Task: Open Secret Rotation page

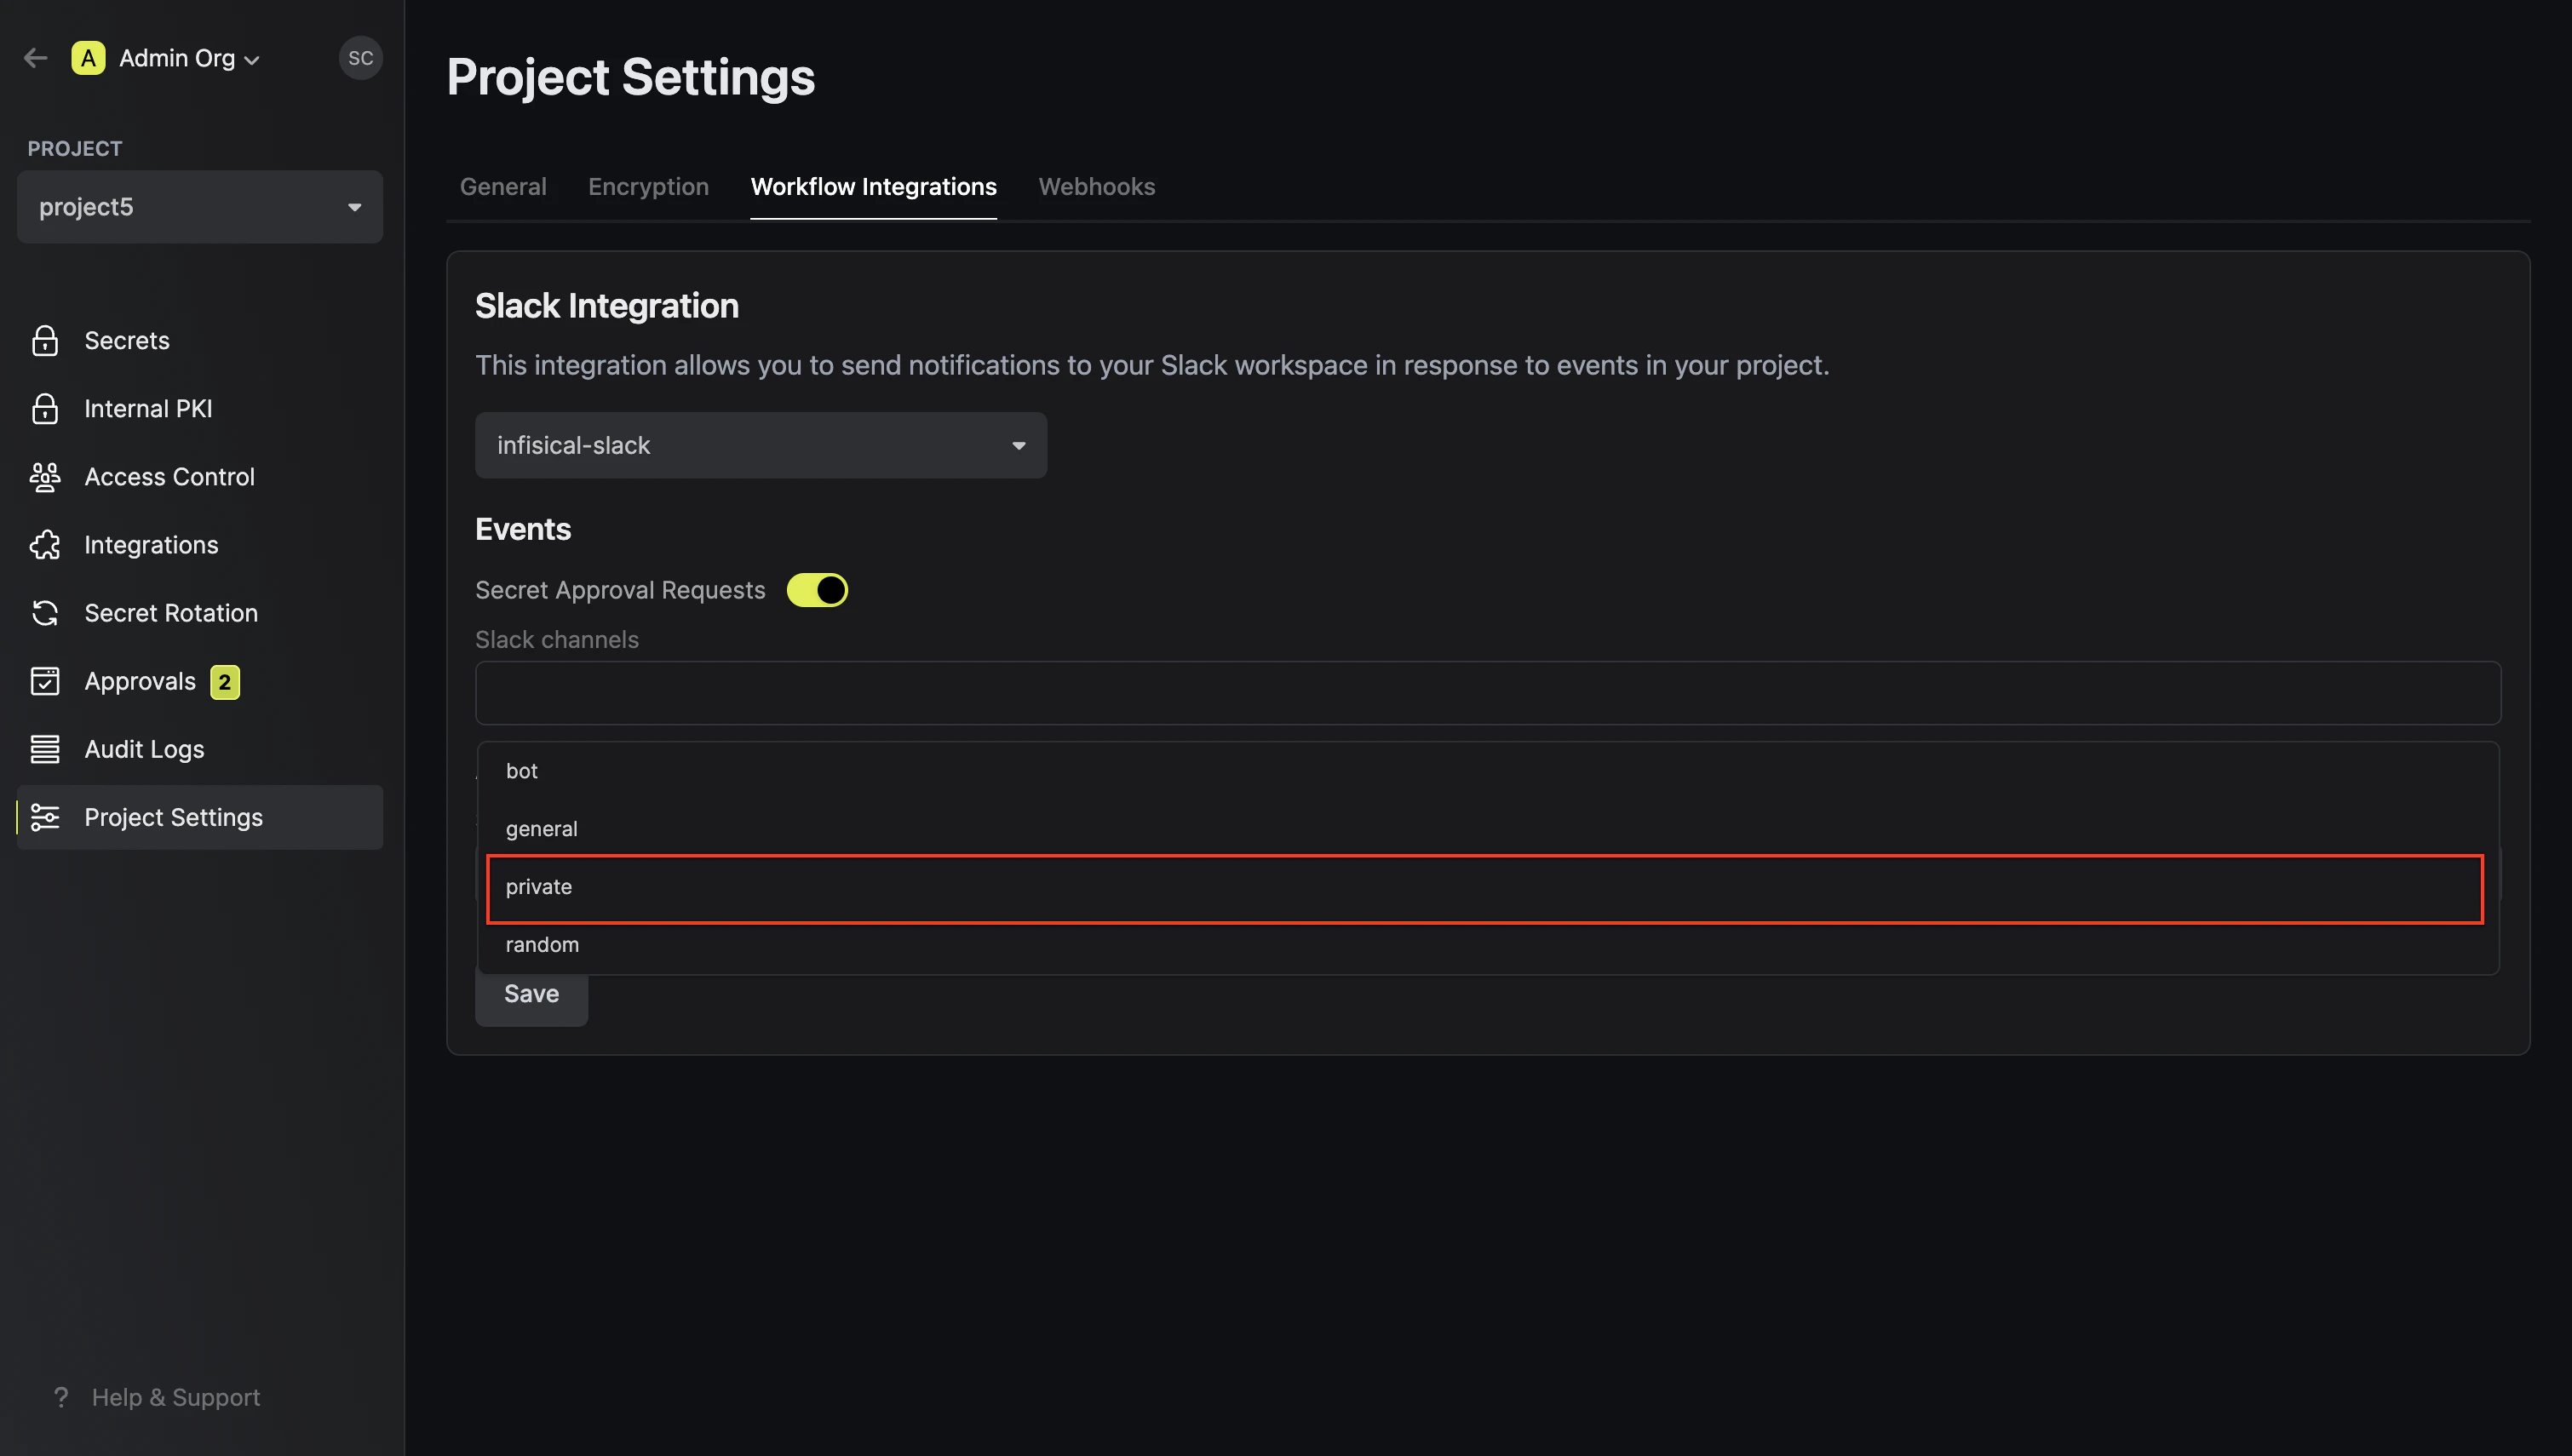Action: (171, 613)
